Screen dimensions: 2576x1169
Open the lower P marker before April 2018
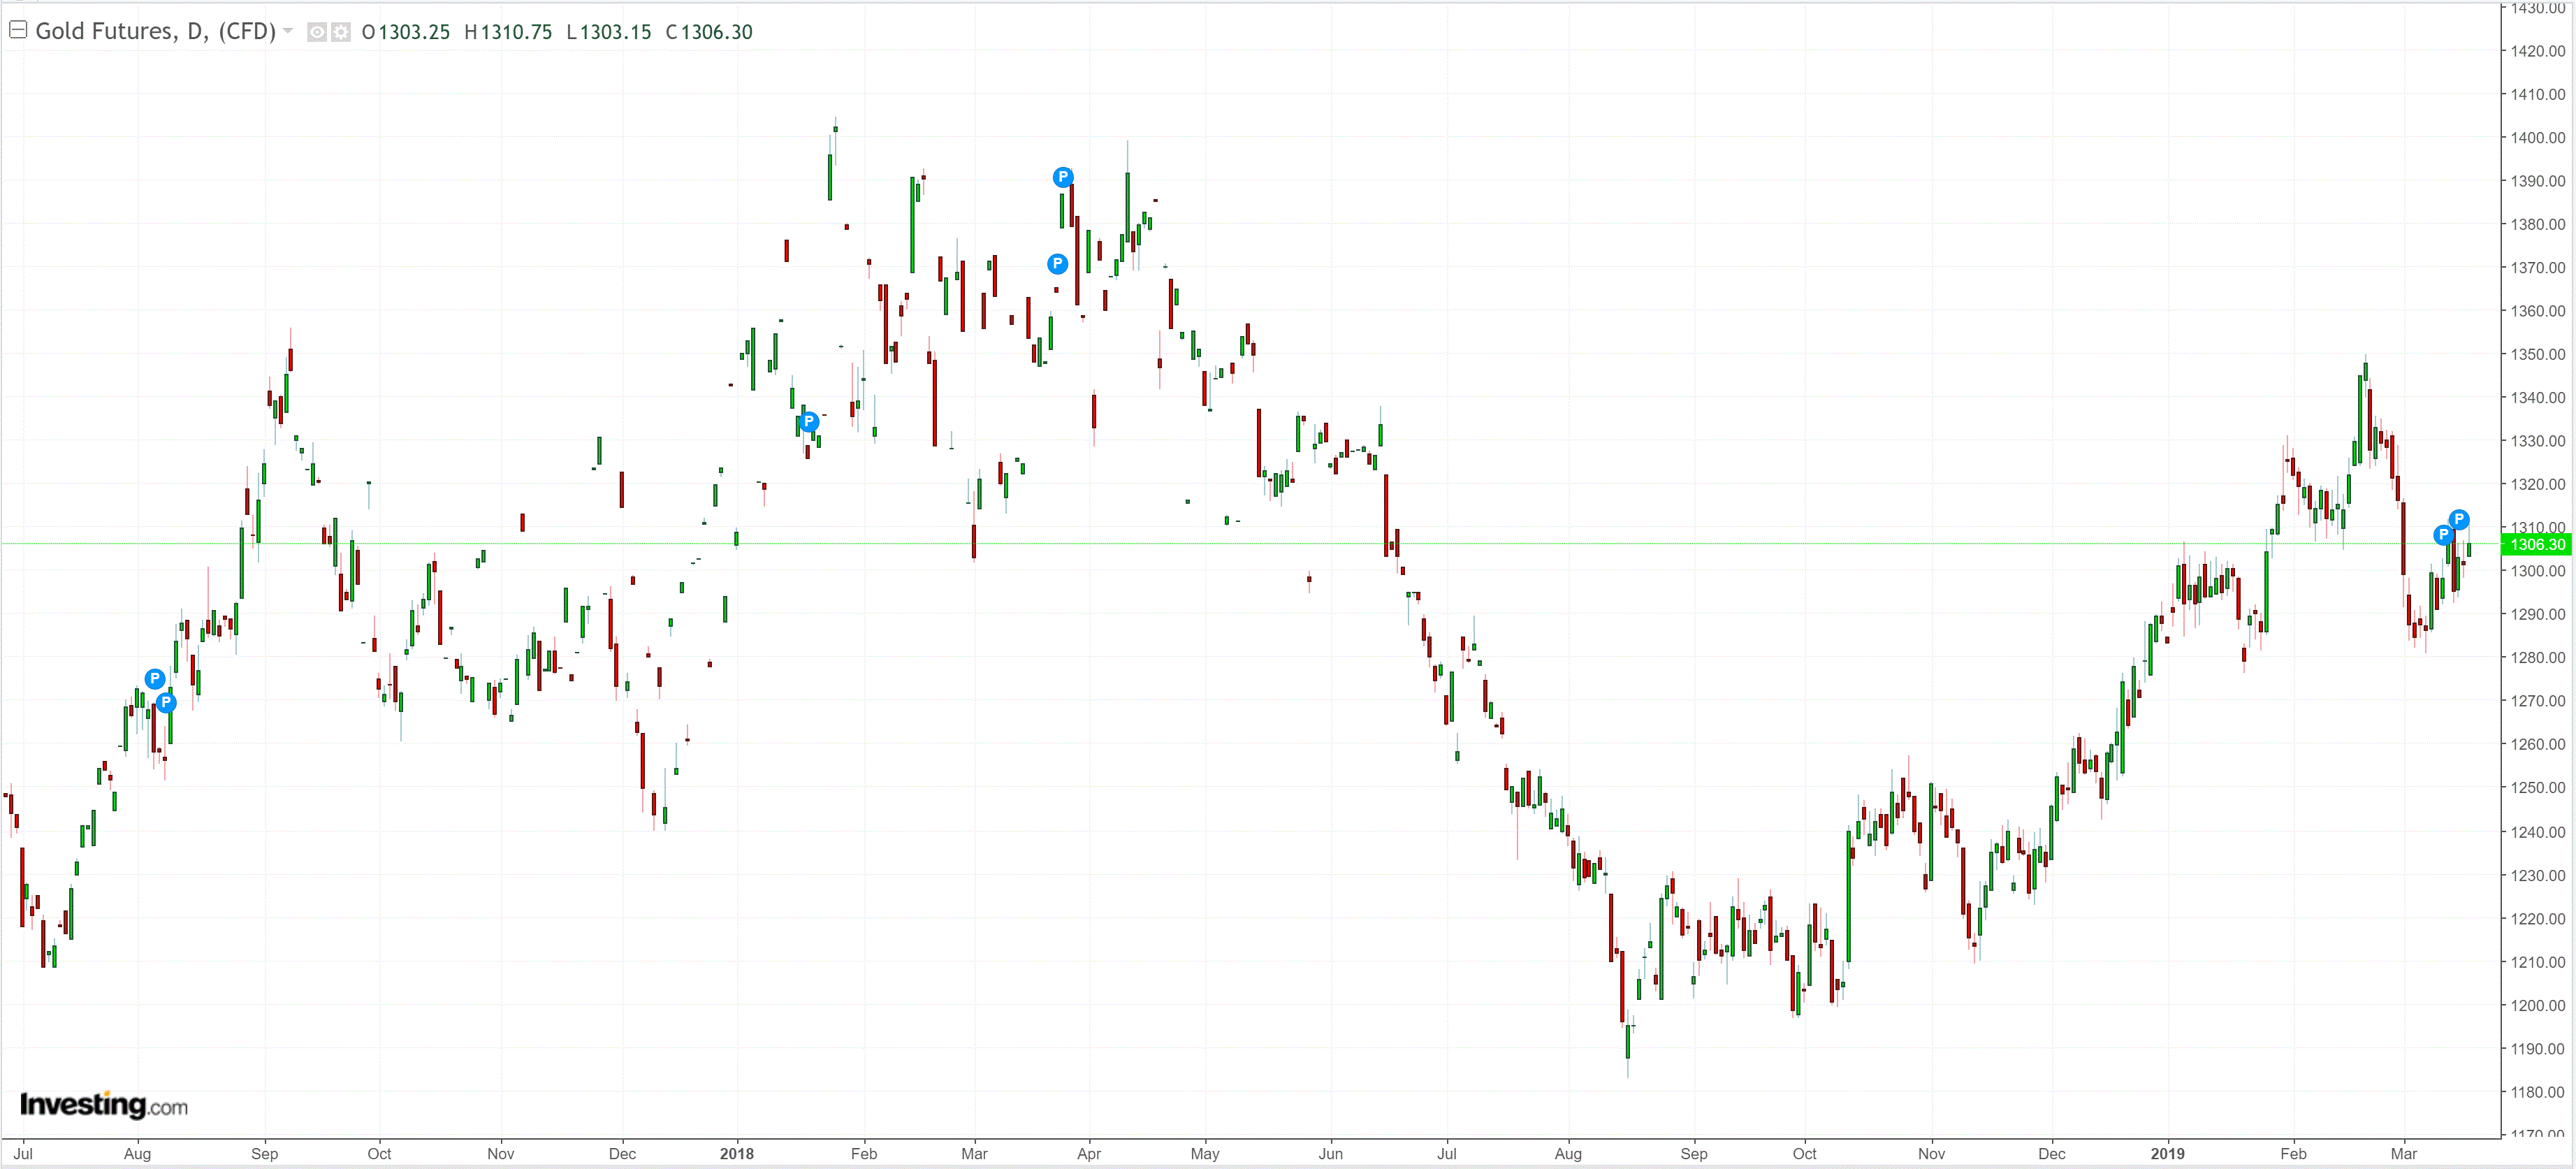tap(1057, 264)
